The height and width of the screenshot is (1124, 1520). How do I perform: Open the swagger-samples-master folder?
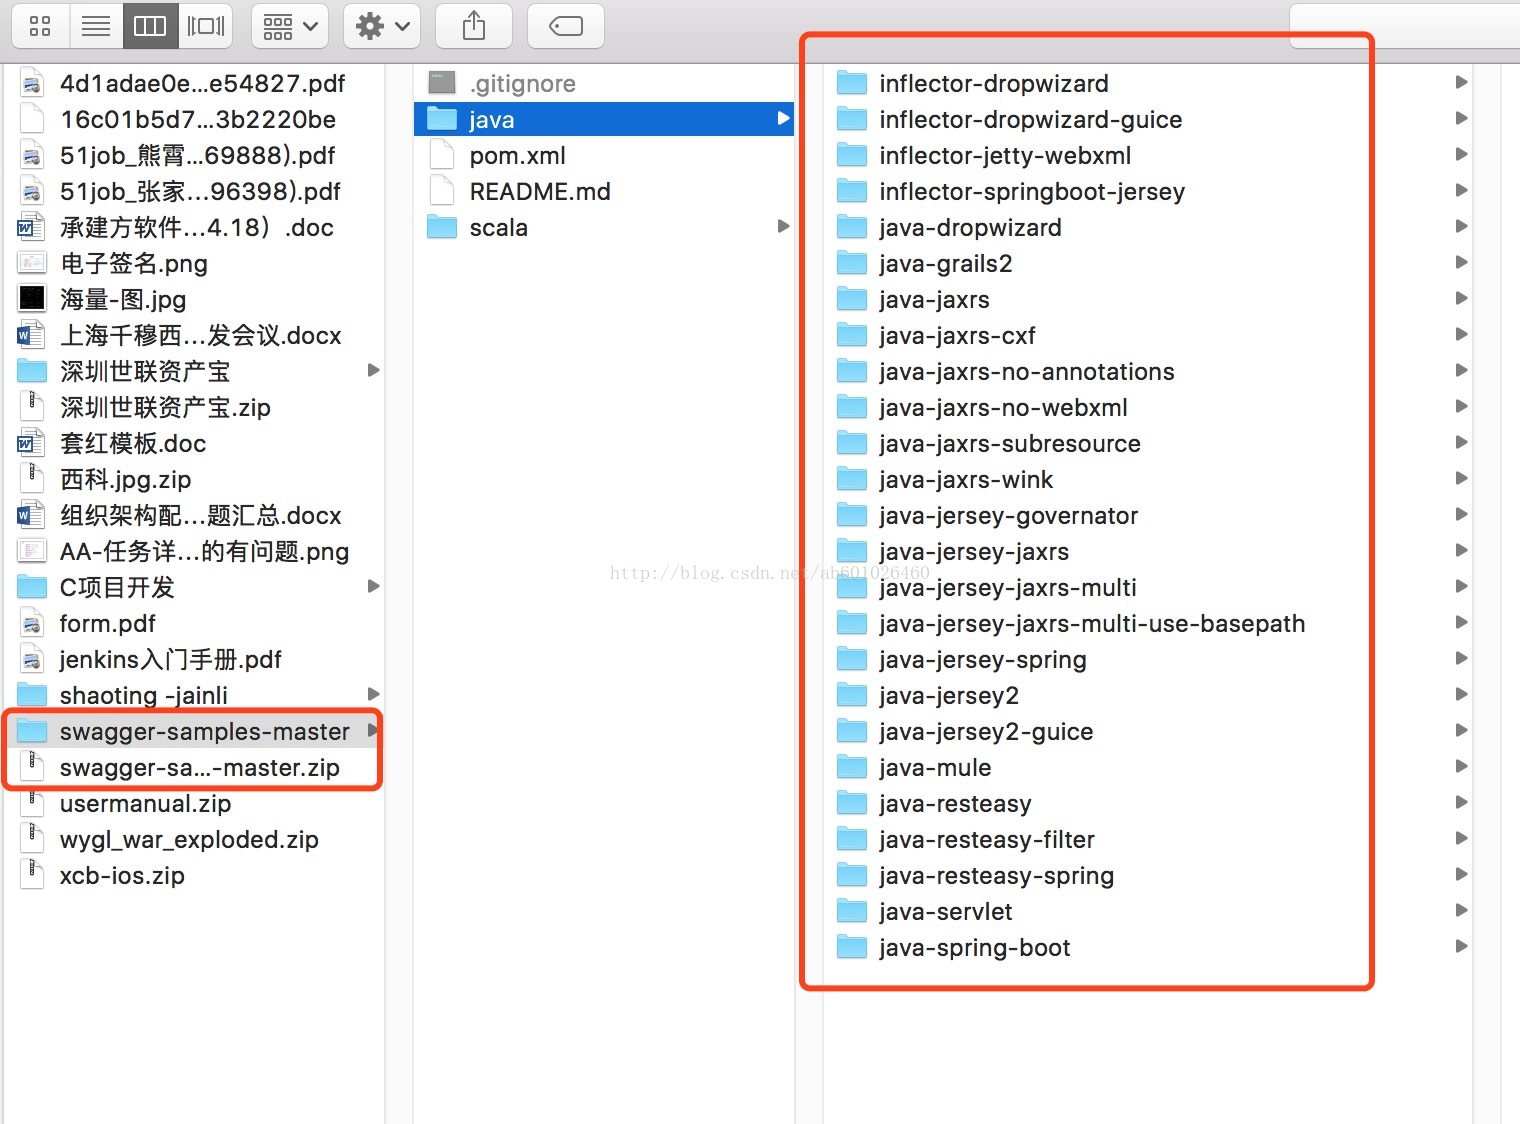195,731
